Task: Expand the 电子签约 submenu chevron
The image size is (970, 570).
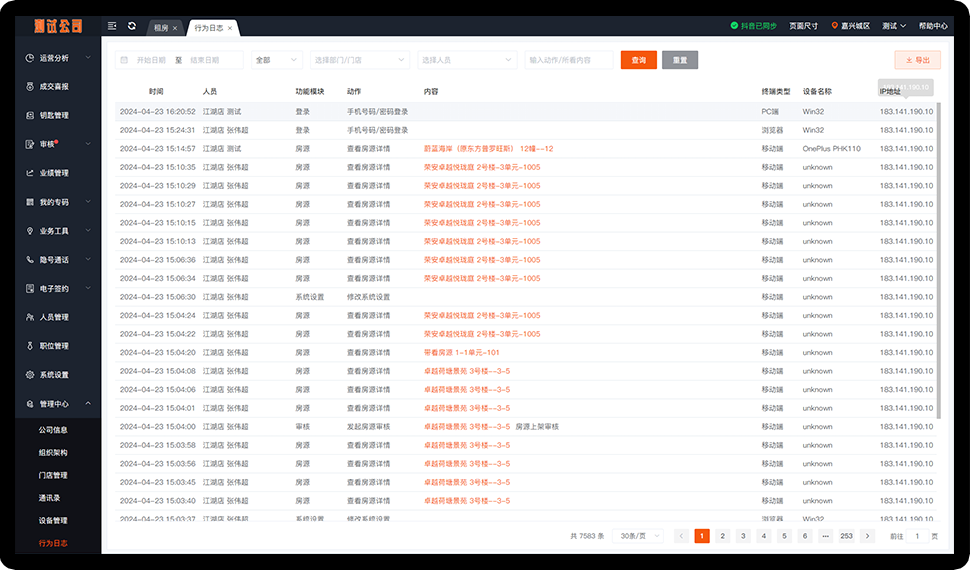Action: 88,288
